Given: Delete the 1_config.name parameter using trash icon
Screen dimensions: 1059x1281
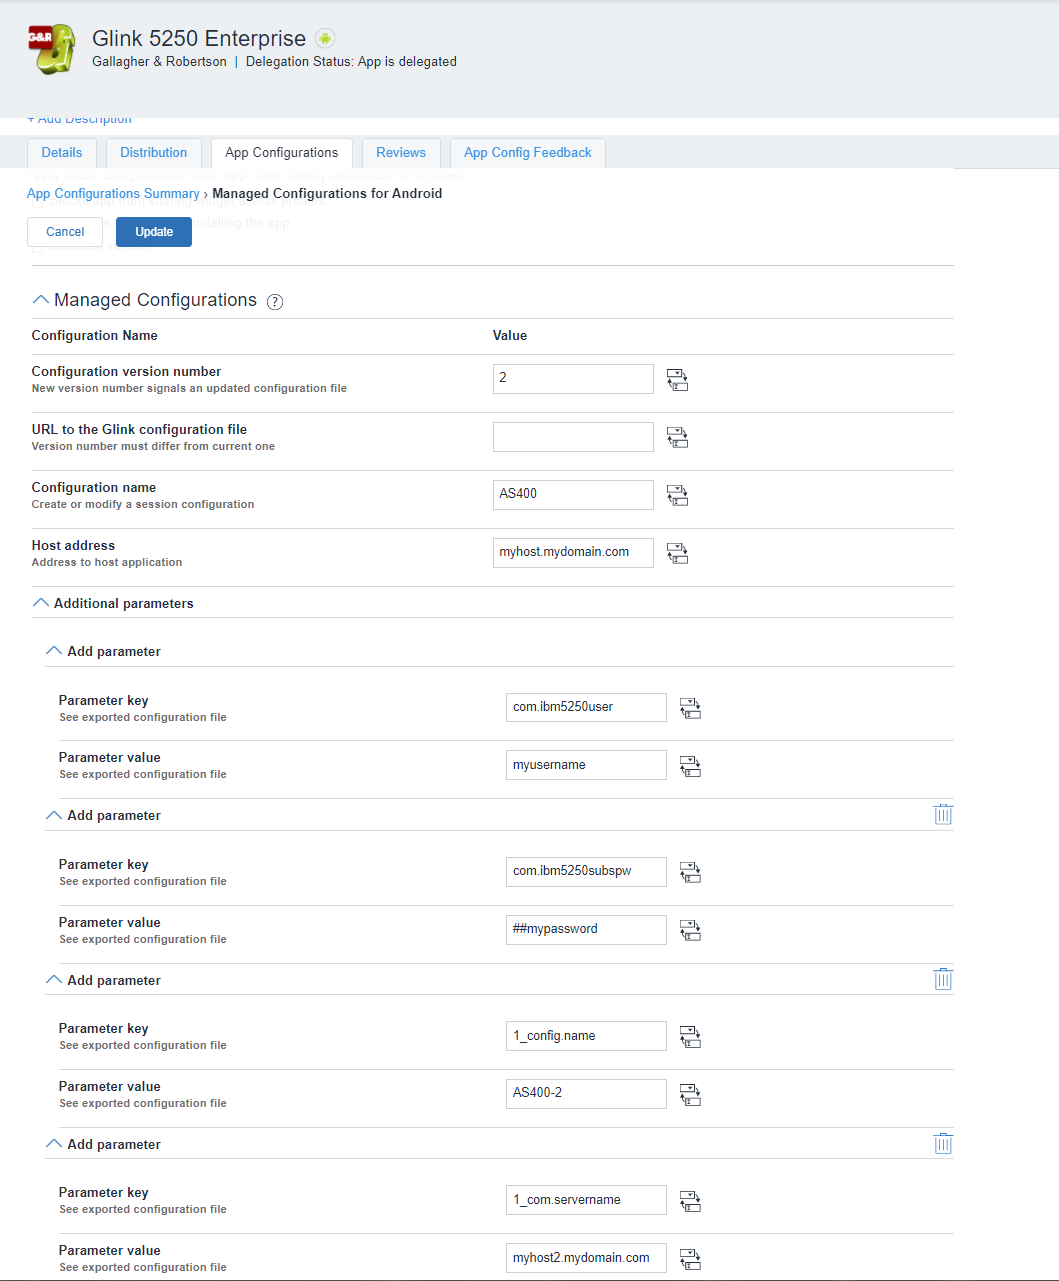Looking at the screenshot, I should click(943, 980).
